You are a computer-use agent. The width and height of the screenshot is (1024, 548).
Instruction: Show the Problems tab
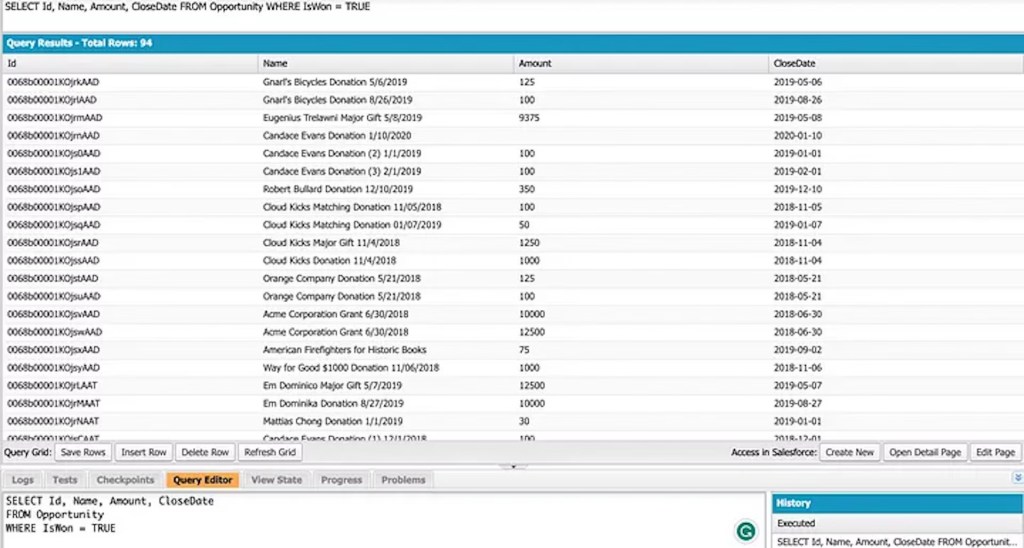[403, 480]
